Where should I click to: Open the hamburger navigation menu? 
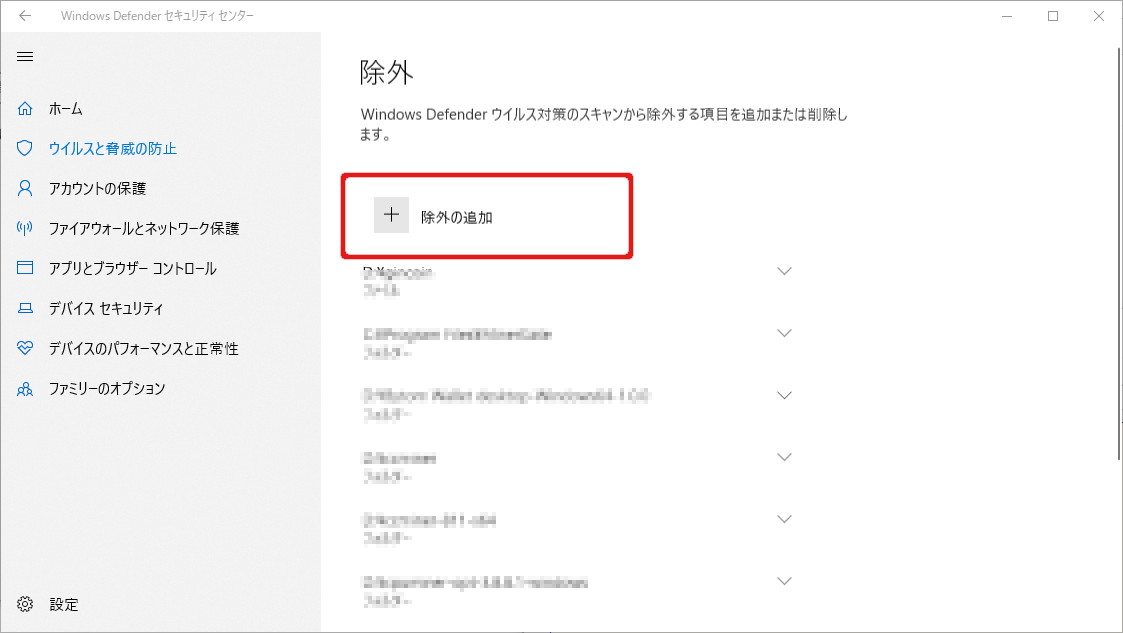point(25,56)
